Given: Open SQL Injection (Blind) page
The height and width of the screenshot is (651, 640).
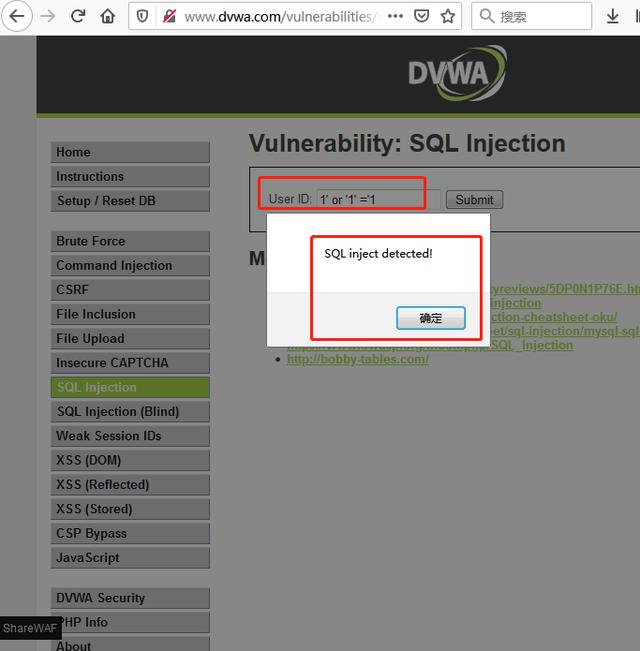Looking at the screenshot, I should click(x=130, y=411).
